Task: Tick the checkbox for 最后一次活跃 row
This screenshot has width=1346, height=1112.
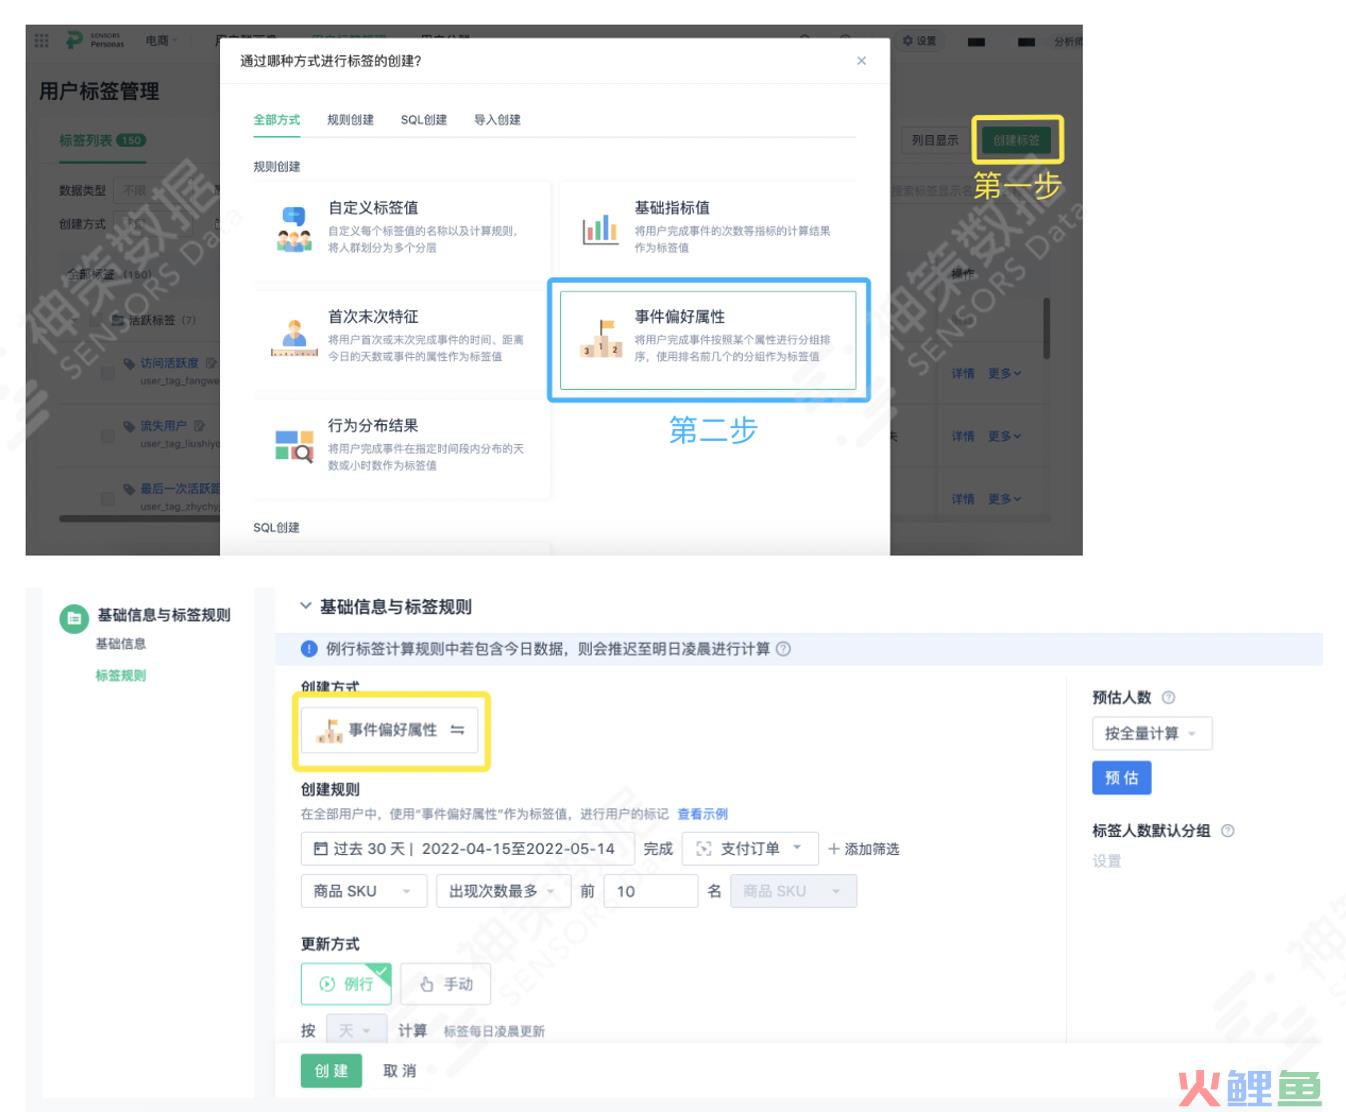Action: point(107,498)
